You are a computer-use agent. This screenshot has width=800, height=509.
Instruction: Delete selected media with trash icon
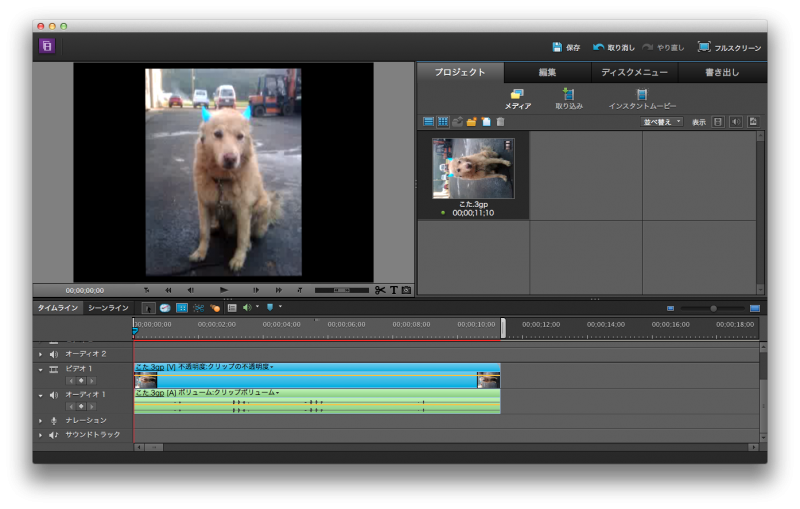[x=501, y=122]
